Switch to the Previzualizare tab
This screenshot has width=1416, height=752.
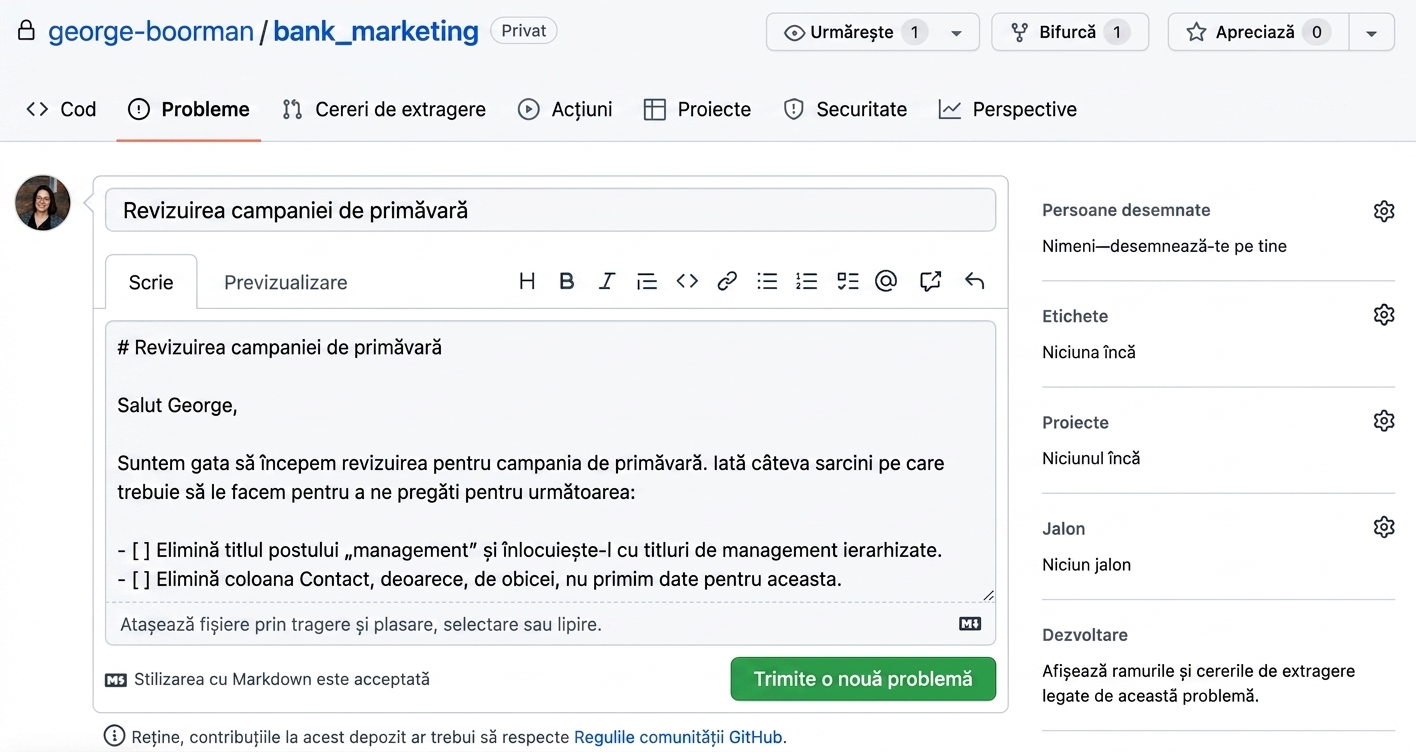[286, 282]
